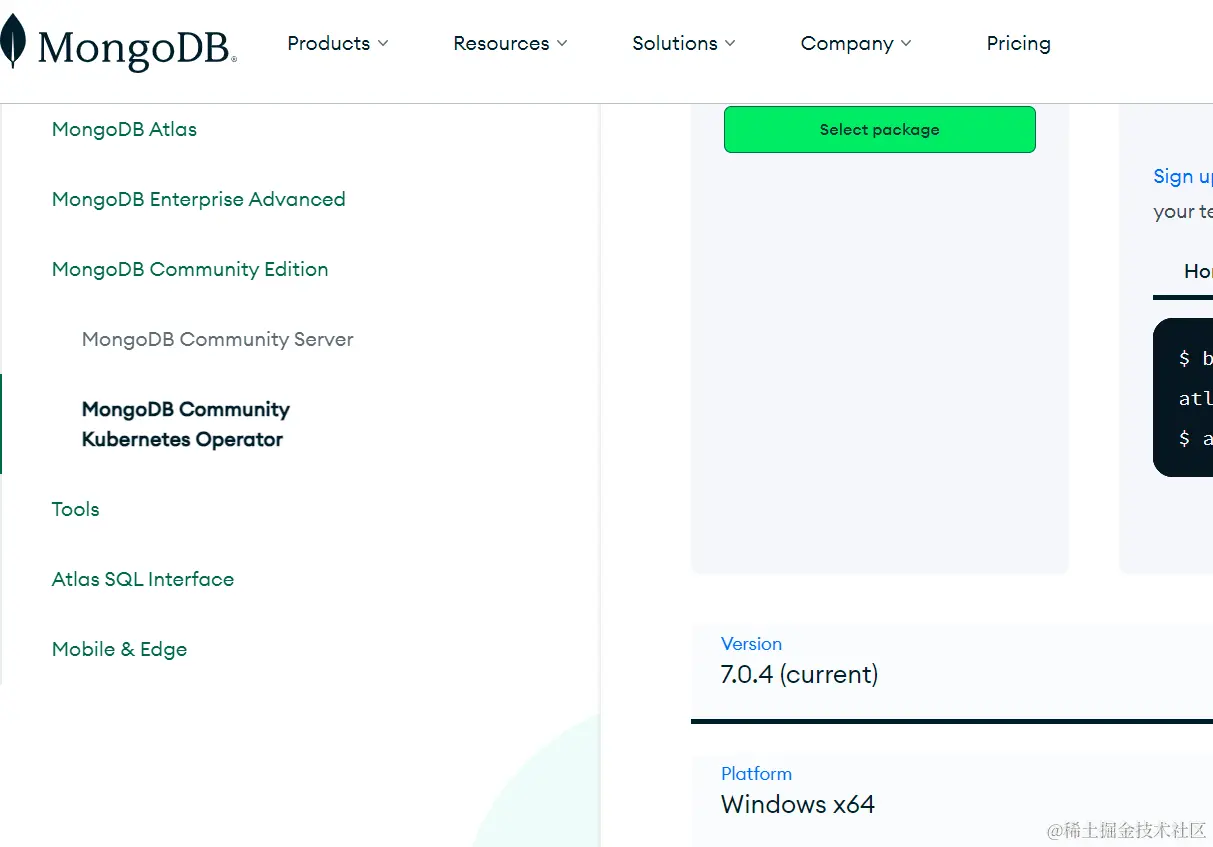
Task: Expand the Solutions menu chevron
Action: click(x=730, y=43)
